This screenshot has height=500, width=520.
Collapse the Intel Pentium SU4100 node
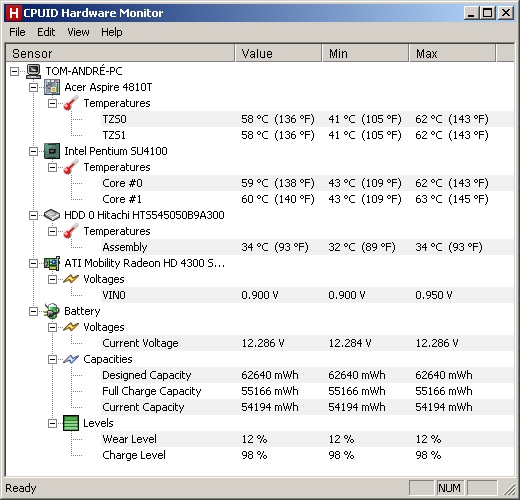(33, 151)
